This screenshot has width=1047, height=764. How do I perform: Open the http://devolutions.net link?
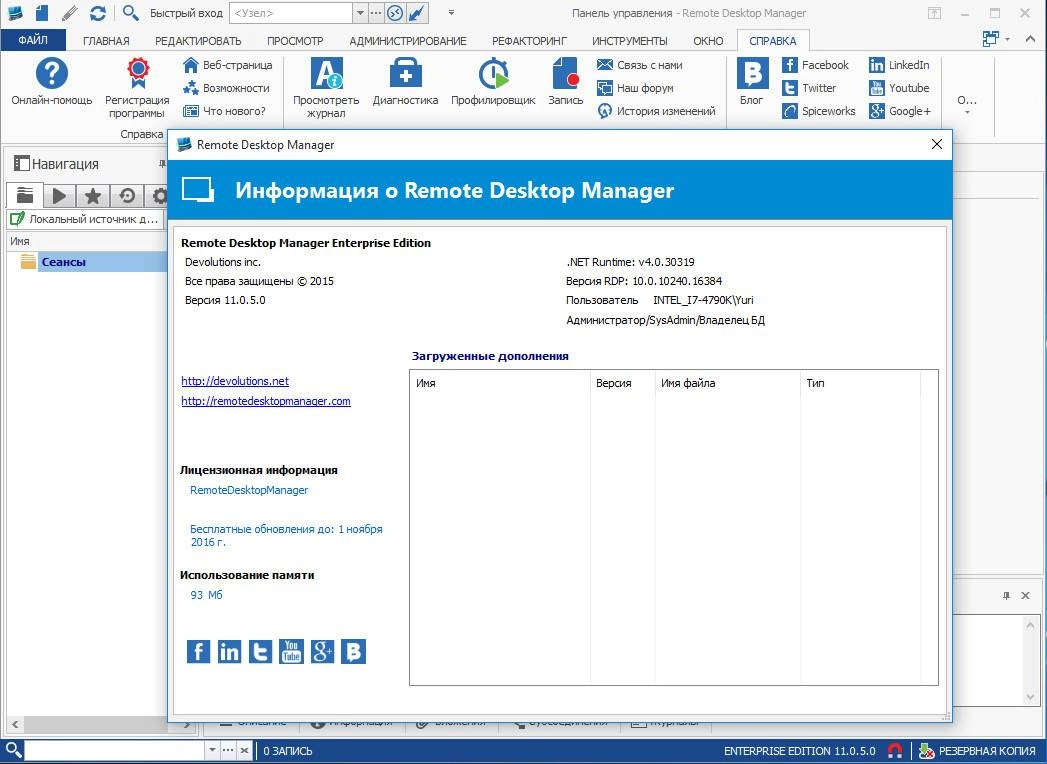[235, 381]
